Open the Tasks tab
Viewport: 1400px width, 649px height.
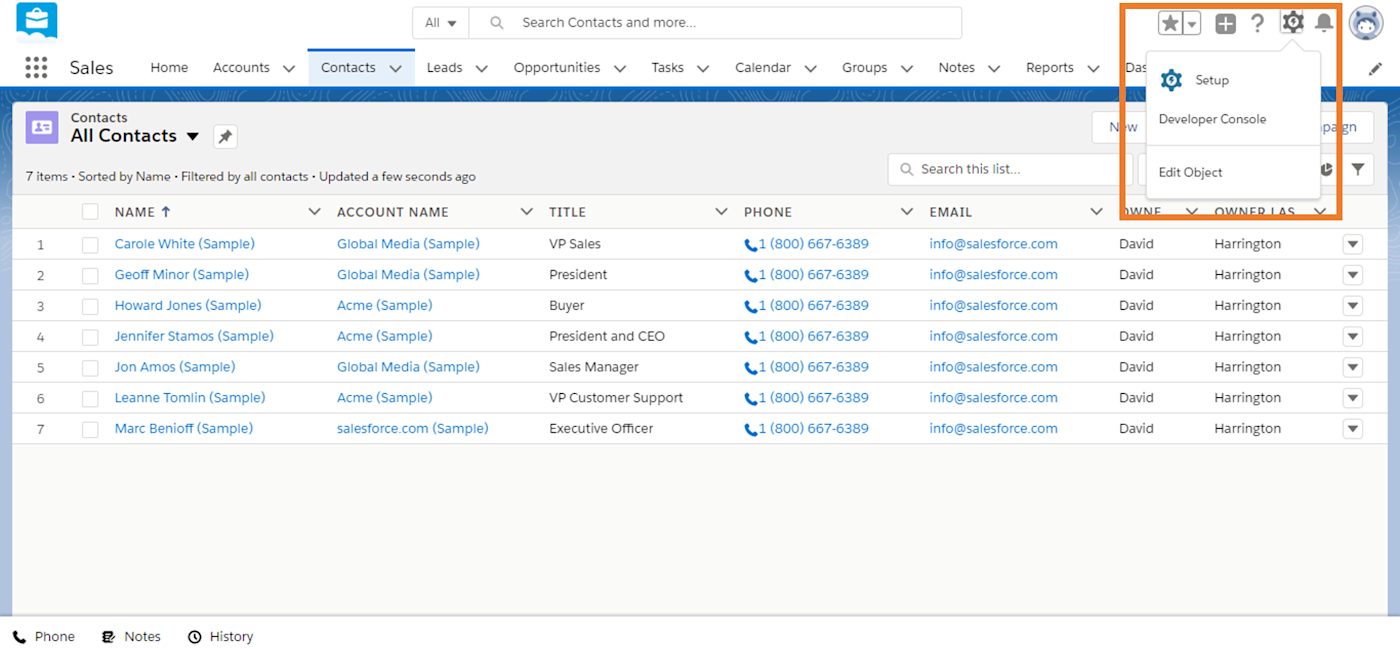pyautogui.click(x=667, y=68)
